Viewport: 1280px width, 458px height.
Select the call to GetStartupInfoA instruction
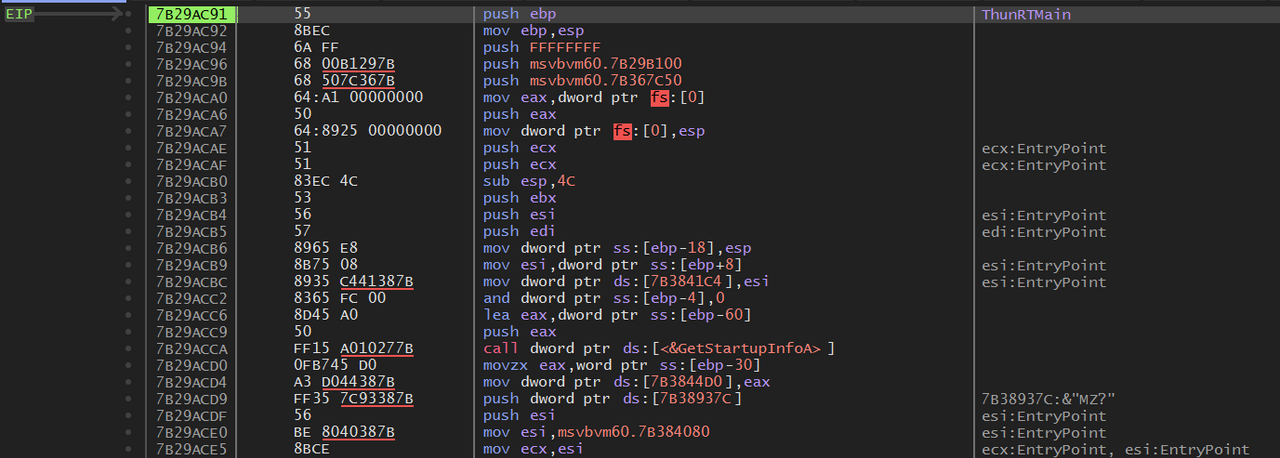tap(660, 349)
